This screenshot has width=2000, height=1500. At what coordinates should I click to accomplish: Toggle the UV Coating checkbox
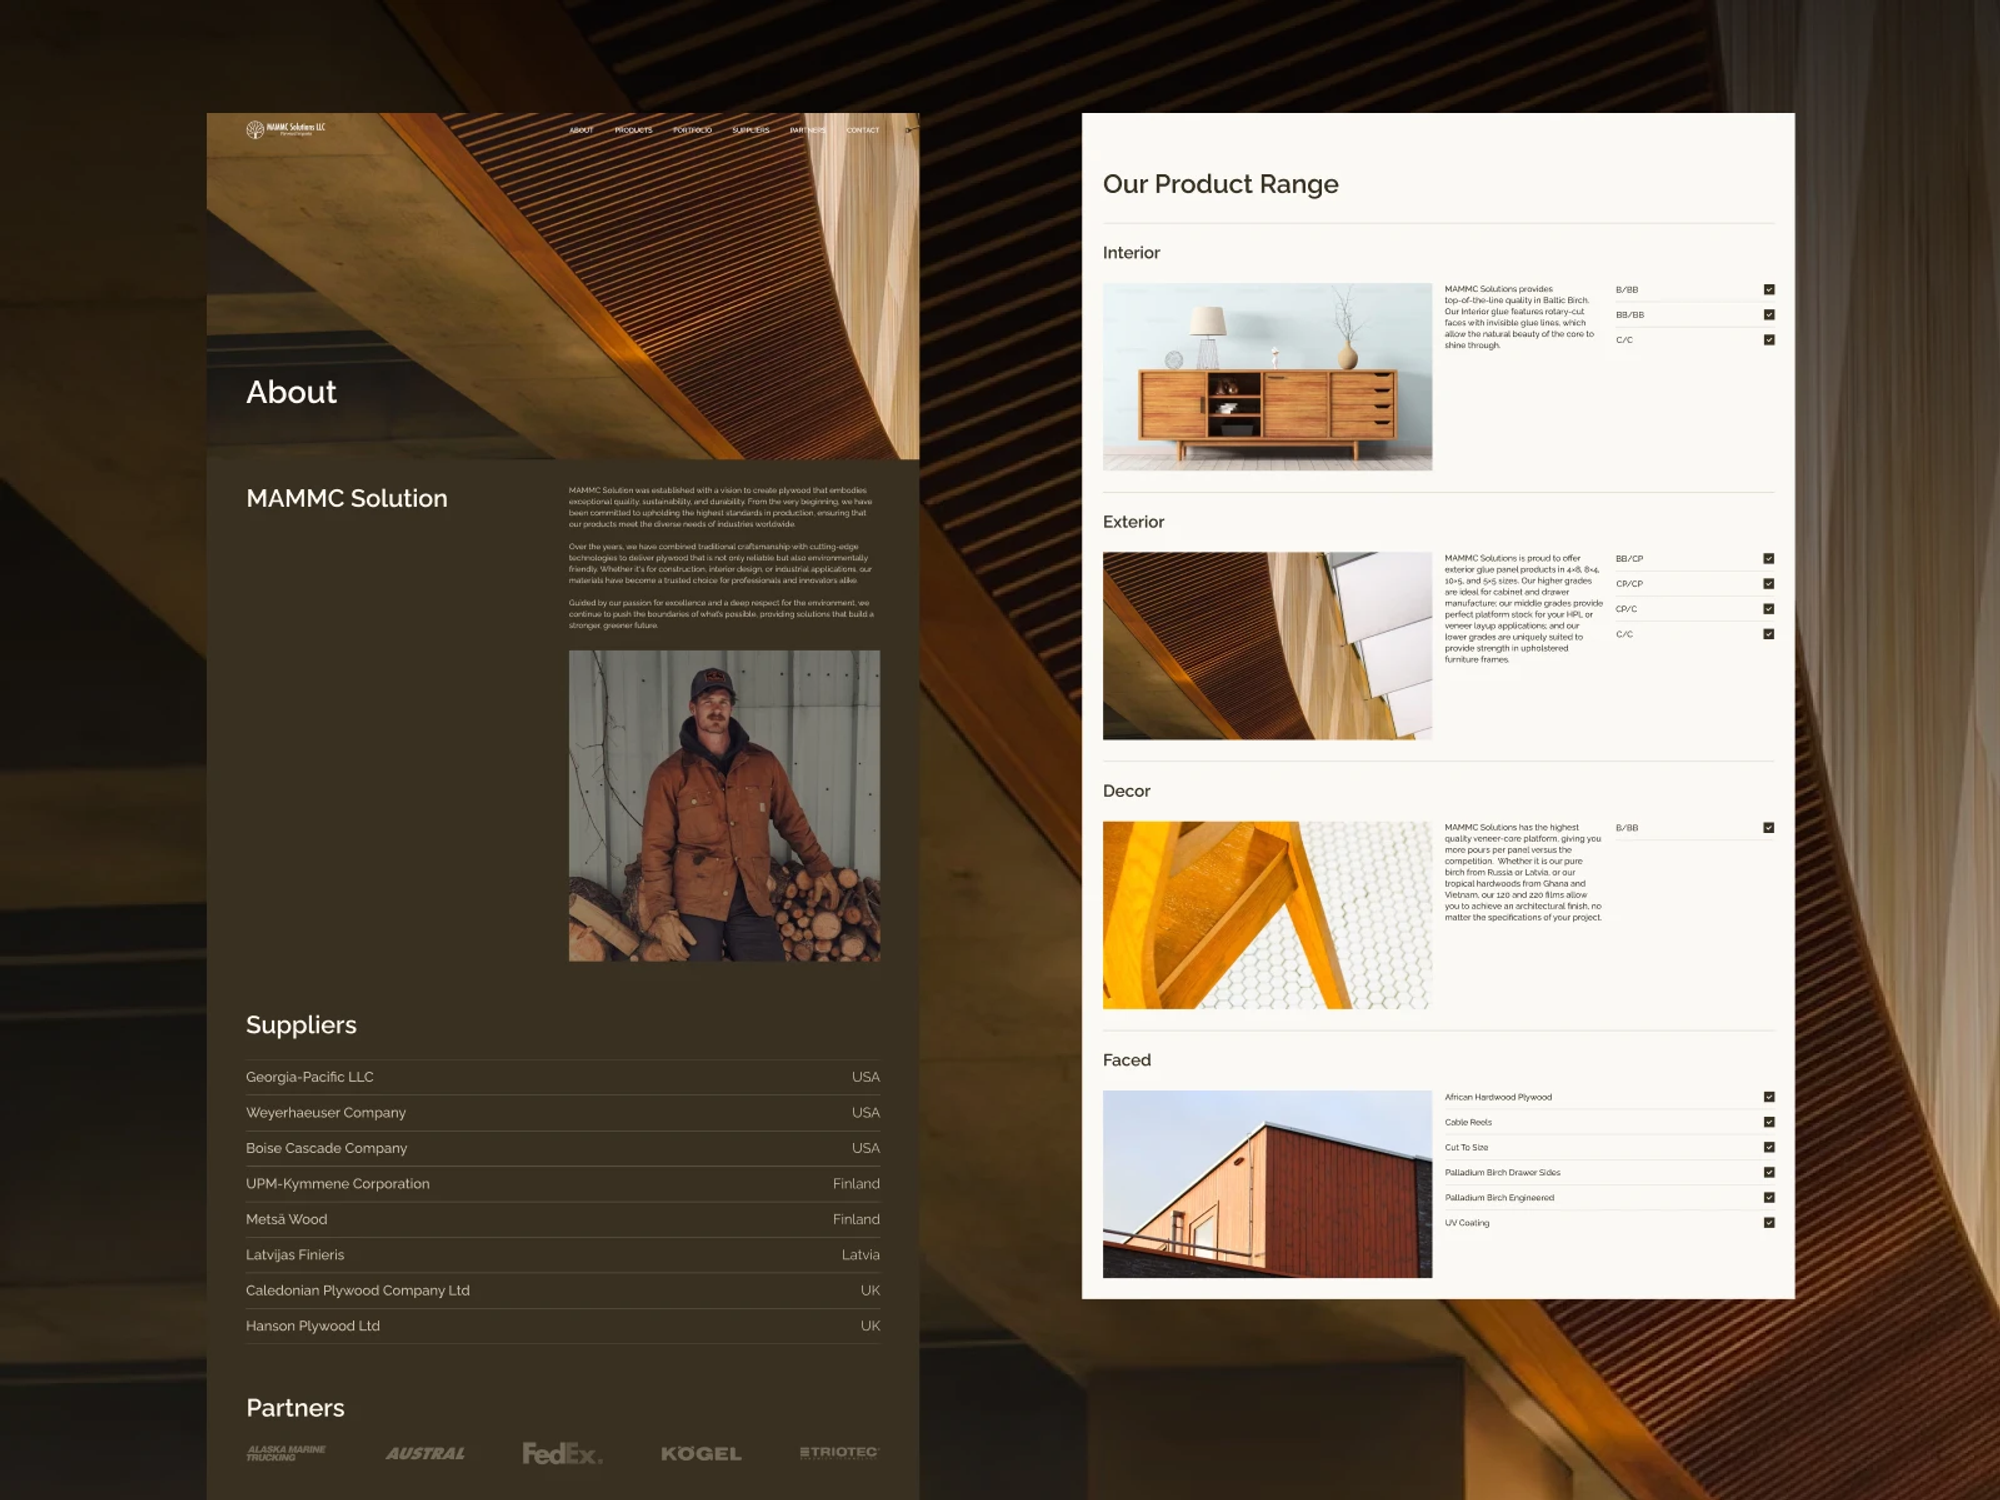click(x=1769, y=1223)
